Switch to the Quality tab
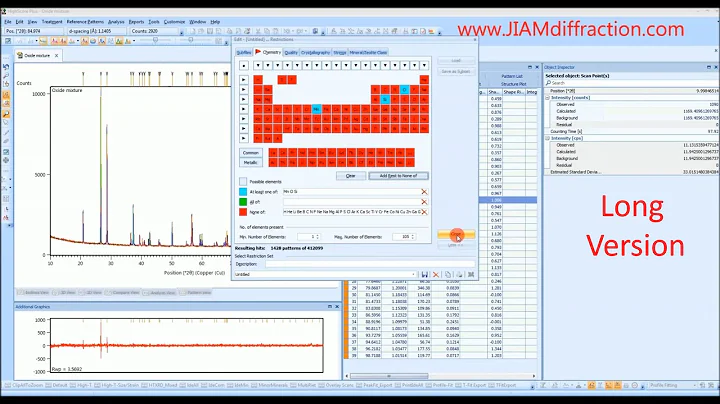The width and height of the screenshot is (720, 404). click(x=291, y=53)
